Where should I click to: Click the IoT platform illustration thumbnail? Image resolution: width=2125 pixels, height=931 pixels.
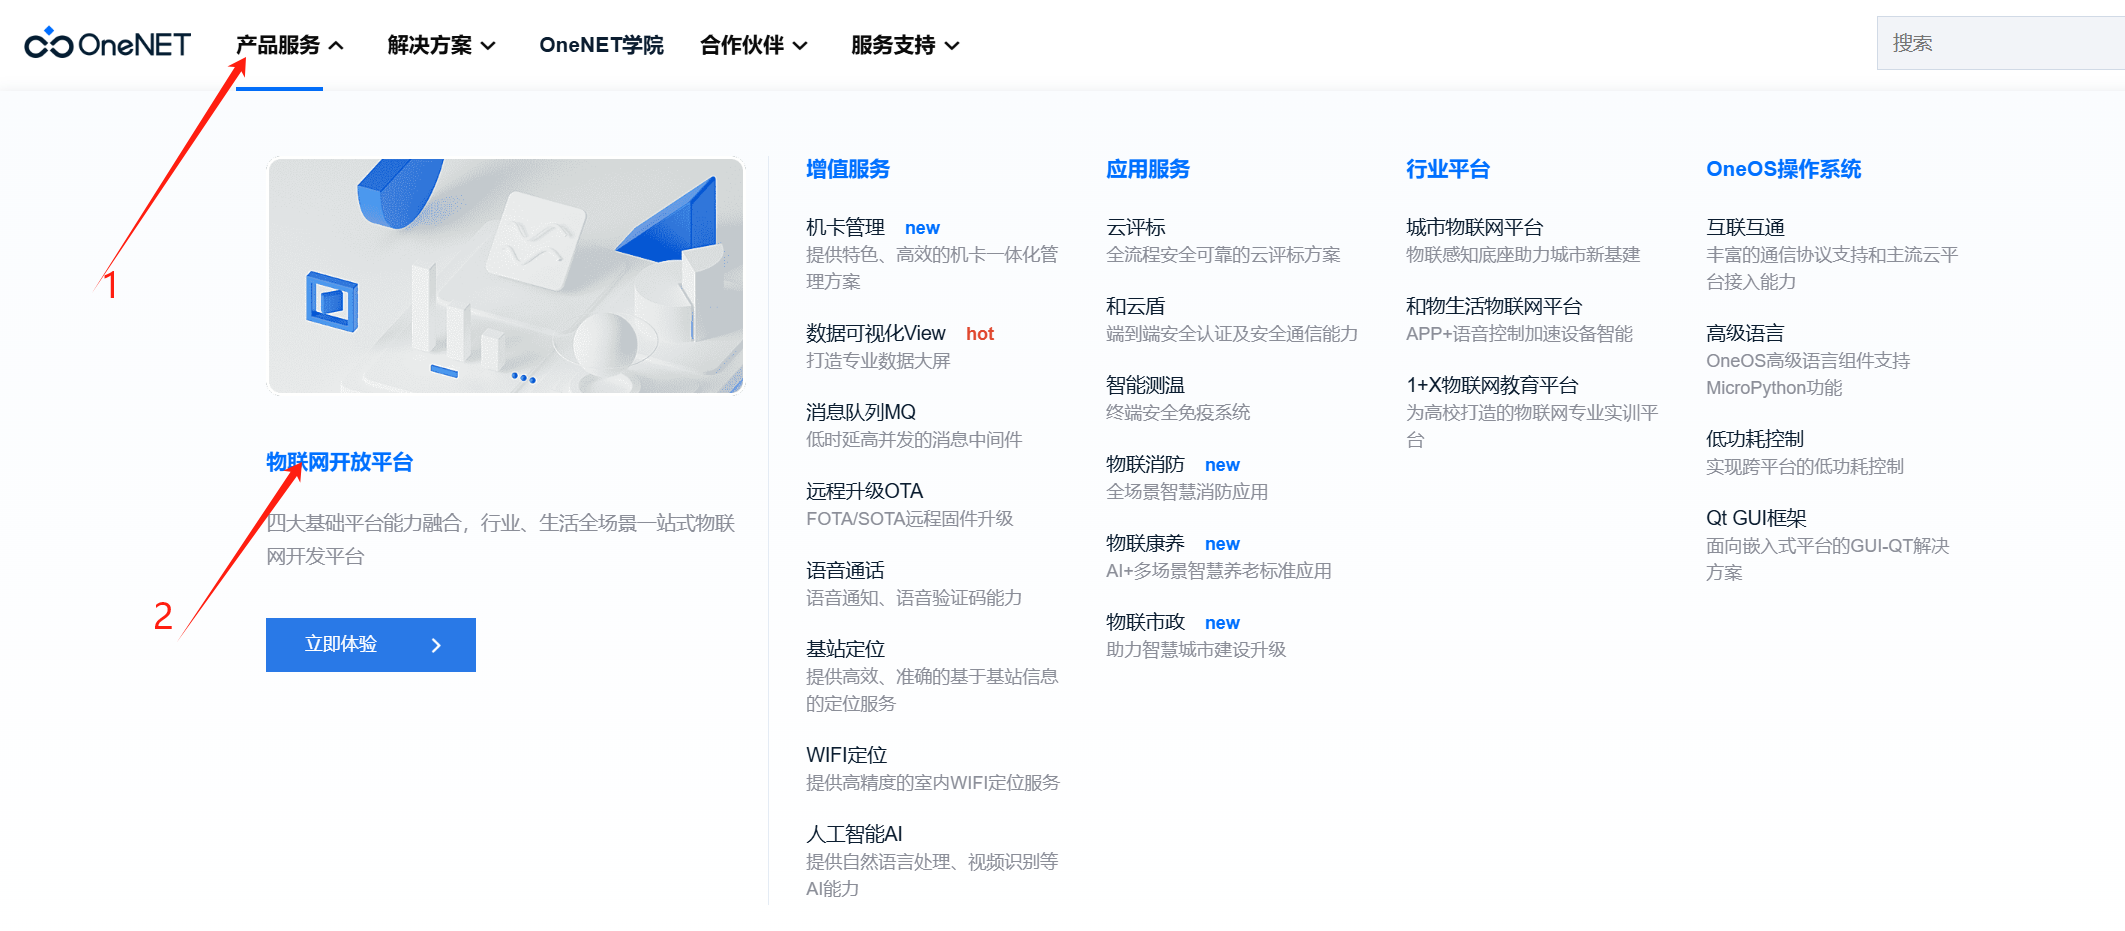pos(505,276)
